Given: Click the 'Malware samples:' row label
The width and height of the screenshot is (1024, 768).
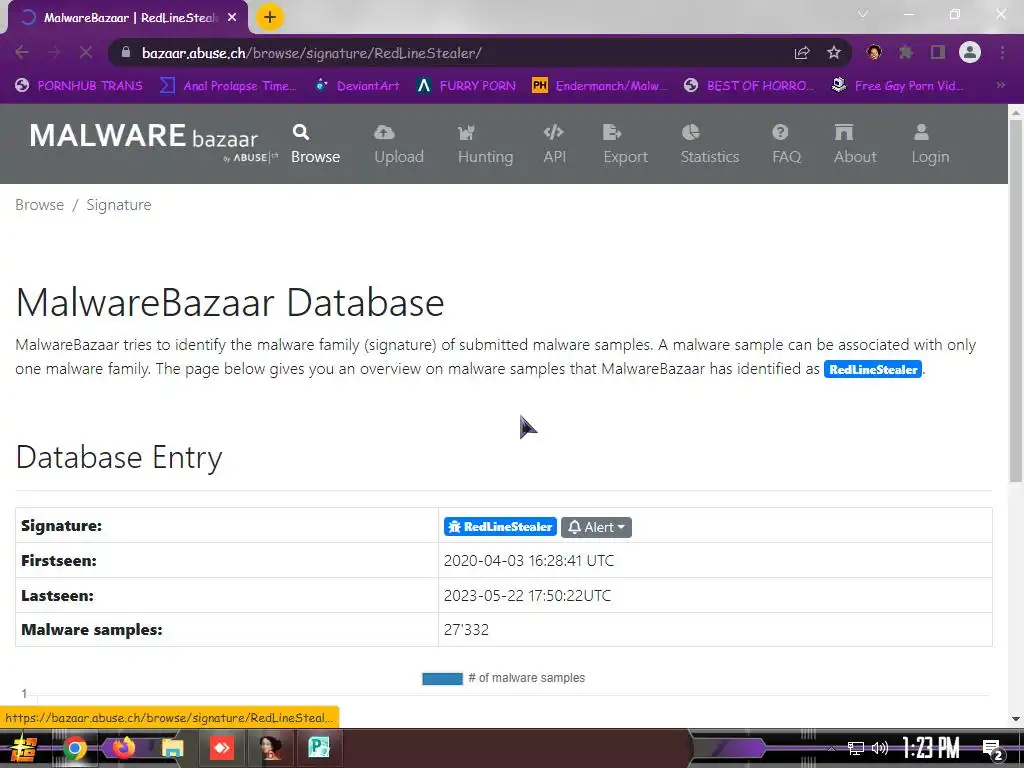Looking at the screenshot, I should click(x=91, y=630).
